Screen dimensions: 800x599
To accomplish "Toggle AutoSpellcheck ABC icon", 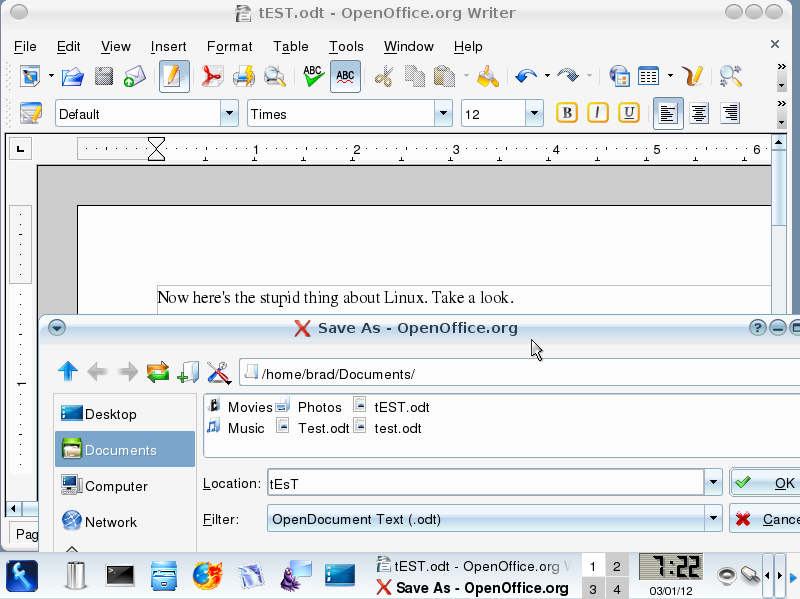I will (345, 77).
